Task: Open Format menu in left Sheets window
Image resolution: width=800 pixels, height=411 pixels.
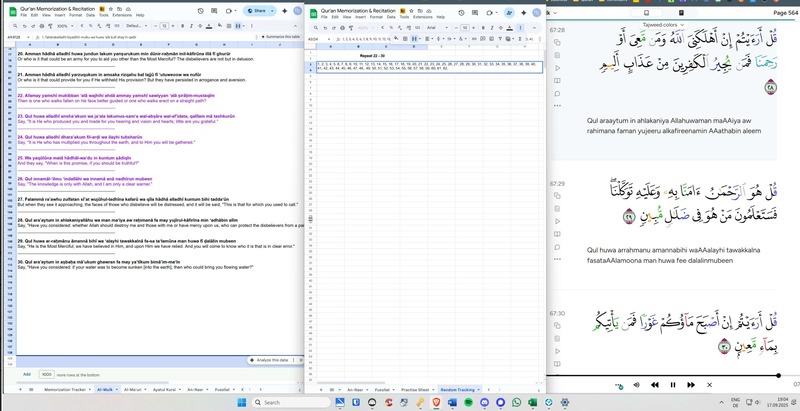Action: pos(76,15)
